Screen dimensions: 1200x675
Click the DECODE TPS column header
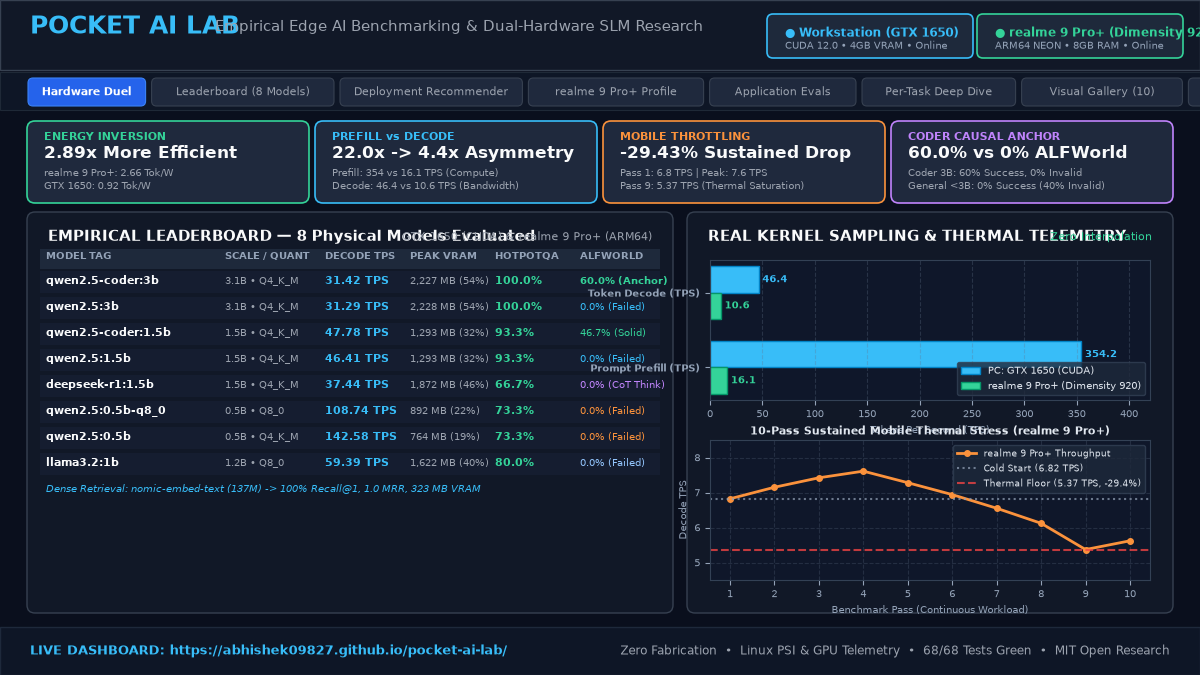(360, 256)
